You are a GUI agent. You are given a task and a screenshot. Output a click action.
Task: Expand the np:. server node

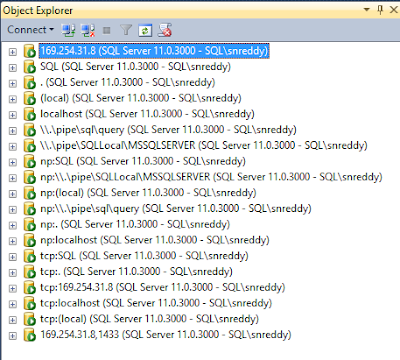click(x=13, y=225)
